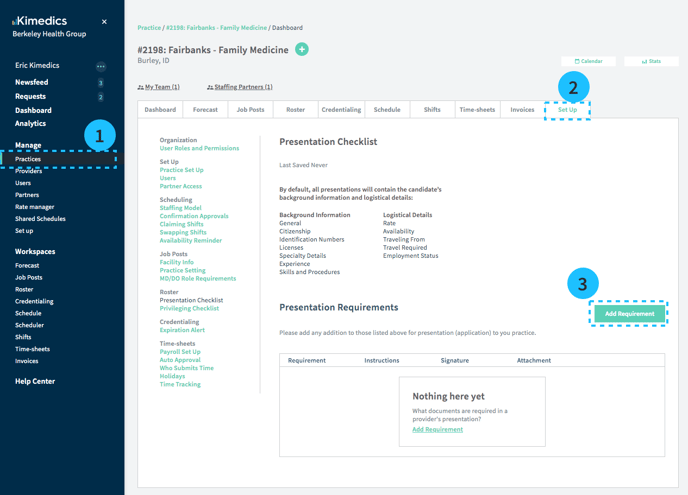Open My Team (1) people link

(159, 87)
